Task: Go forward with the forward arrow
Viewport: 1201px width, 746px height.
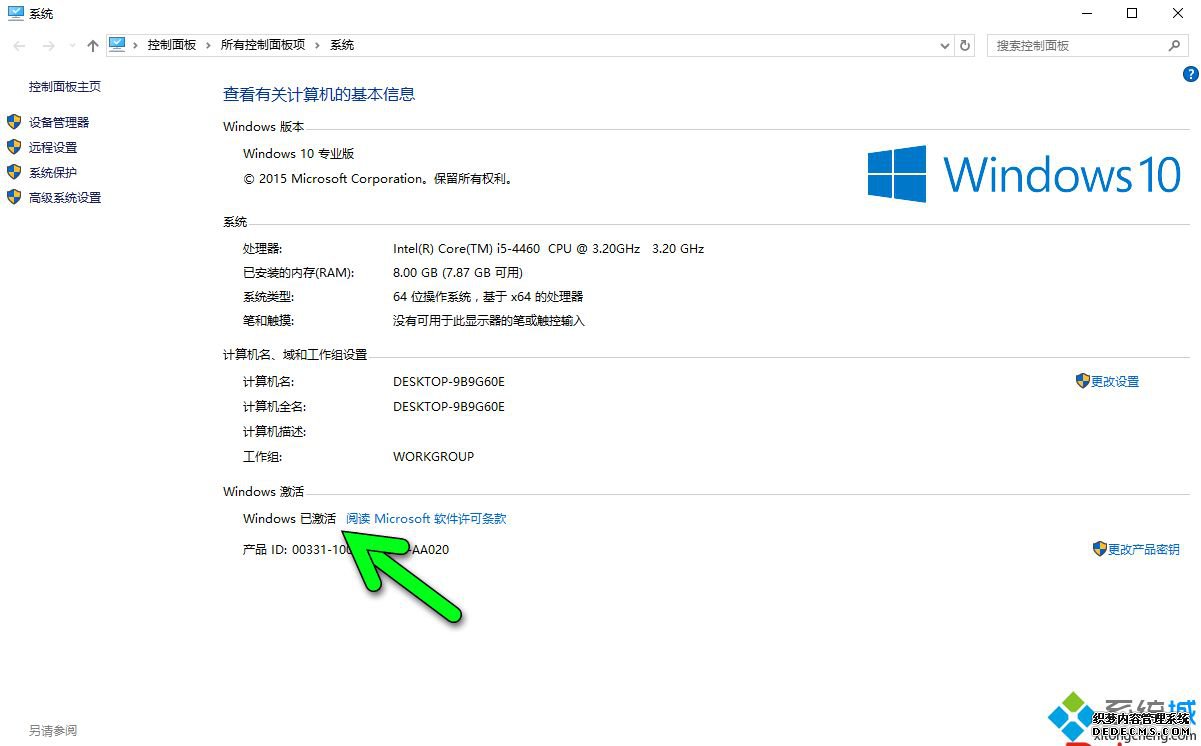Action: (47, 46)
